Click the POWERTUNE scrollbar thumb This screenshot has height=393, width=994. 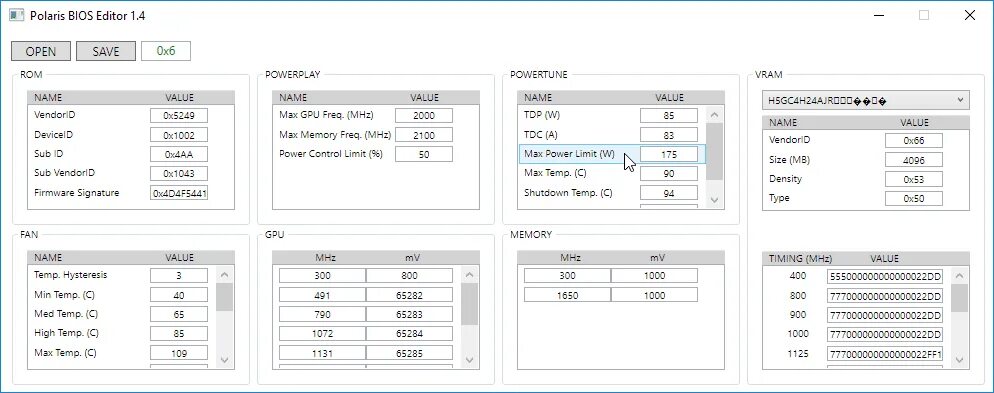coord(714,151)
